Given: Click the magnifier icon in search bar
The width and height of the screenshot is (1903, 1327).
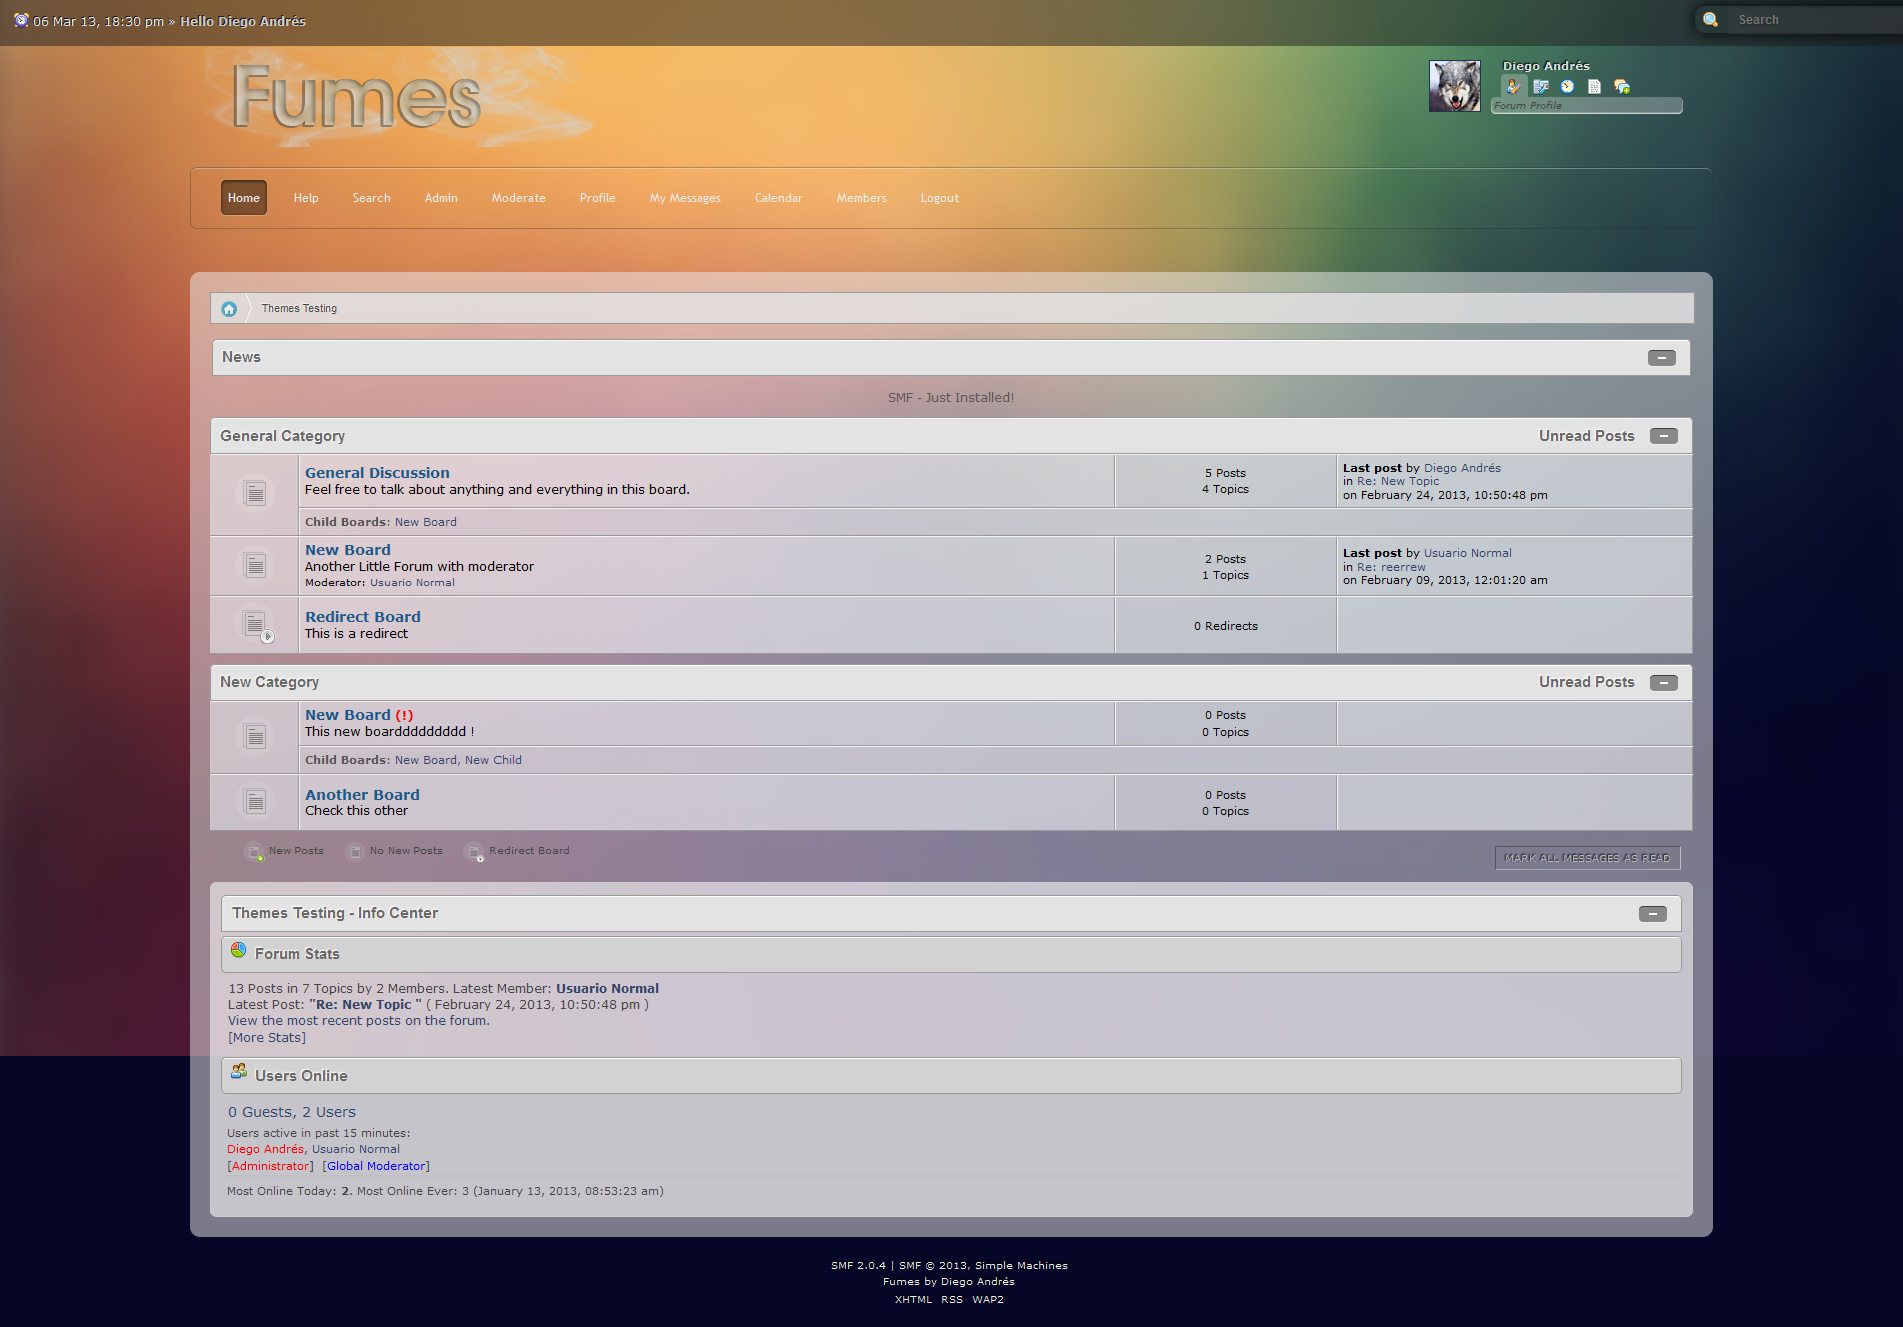Looking at the screenshot, I should [x=1711, y=20].
